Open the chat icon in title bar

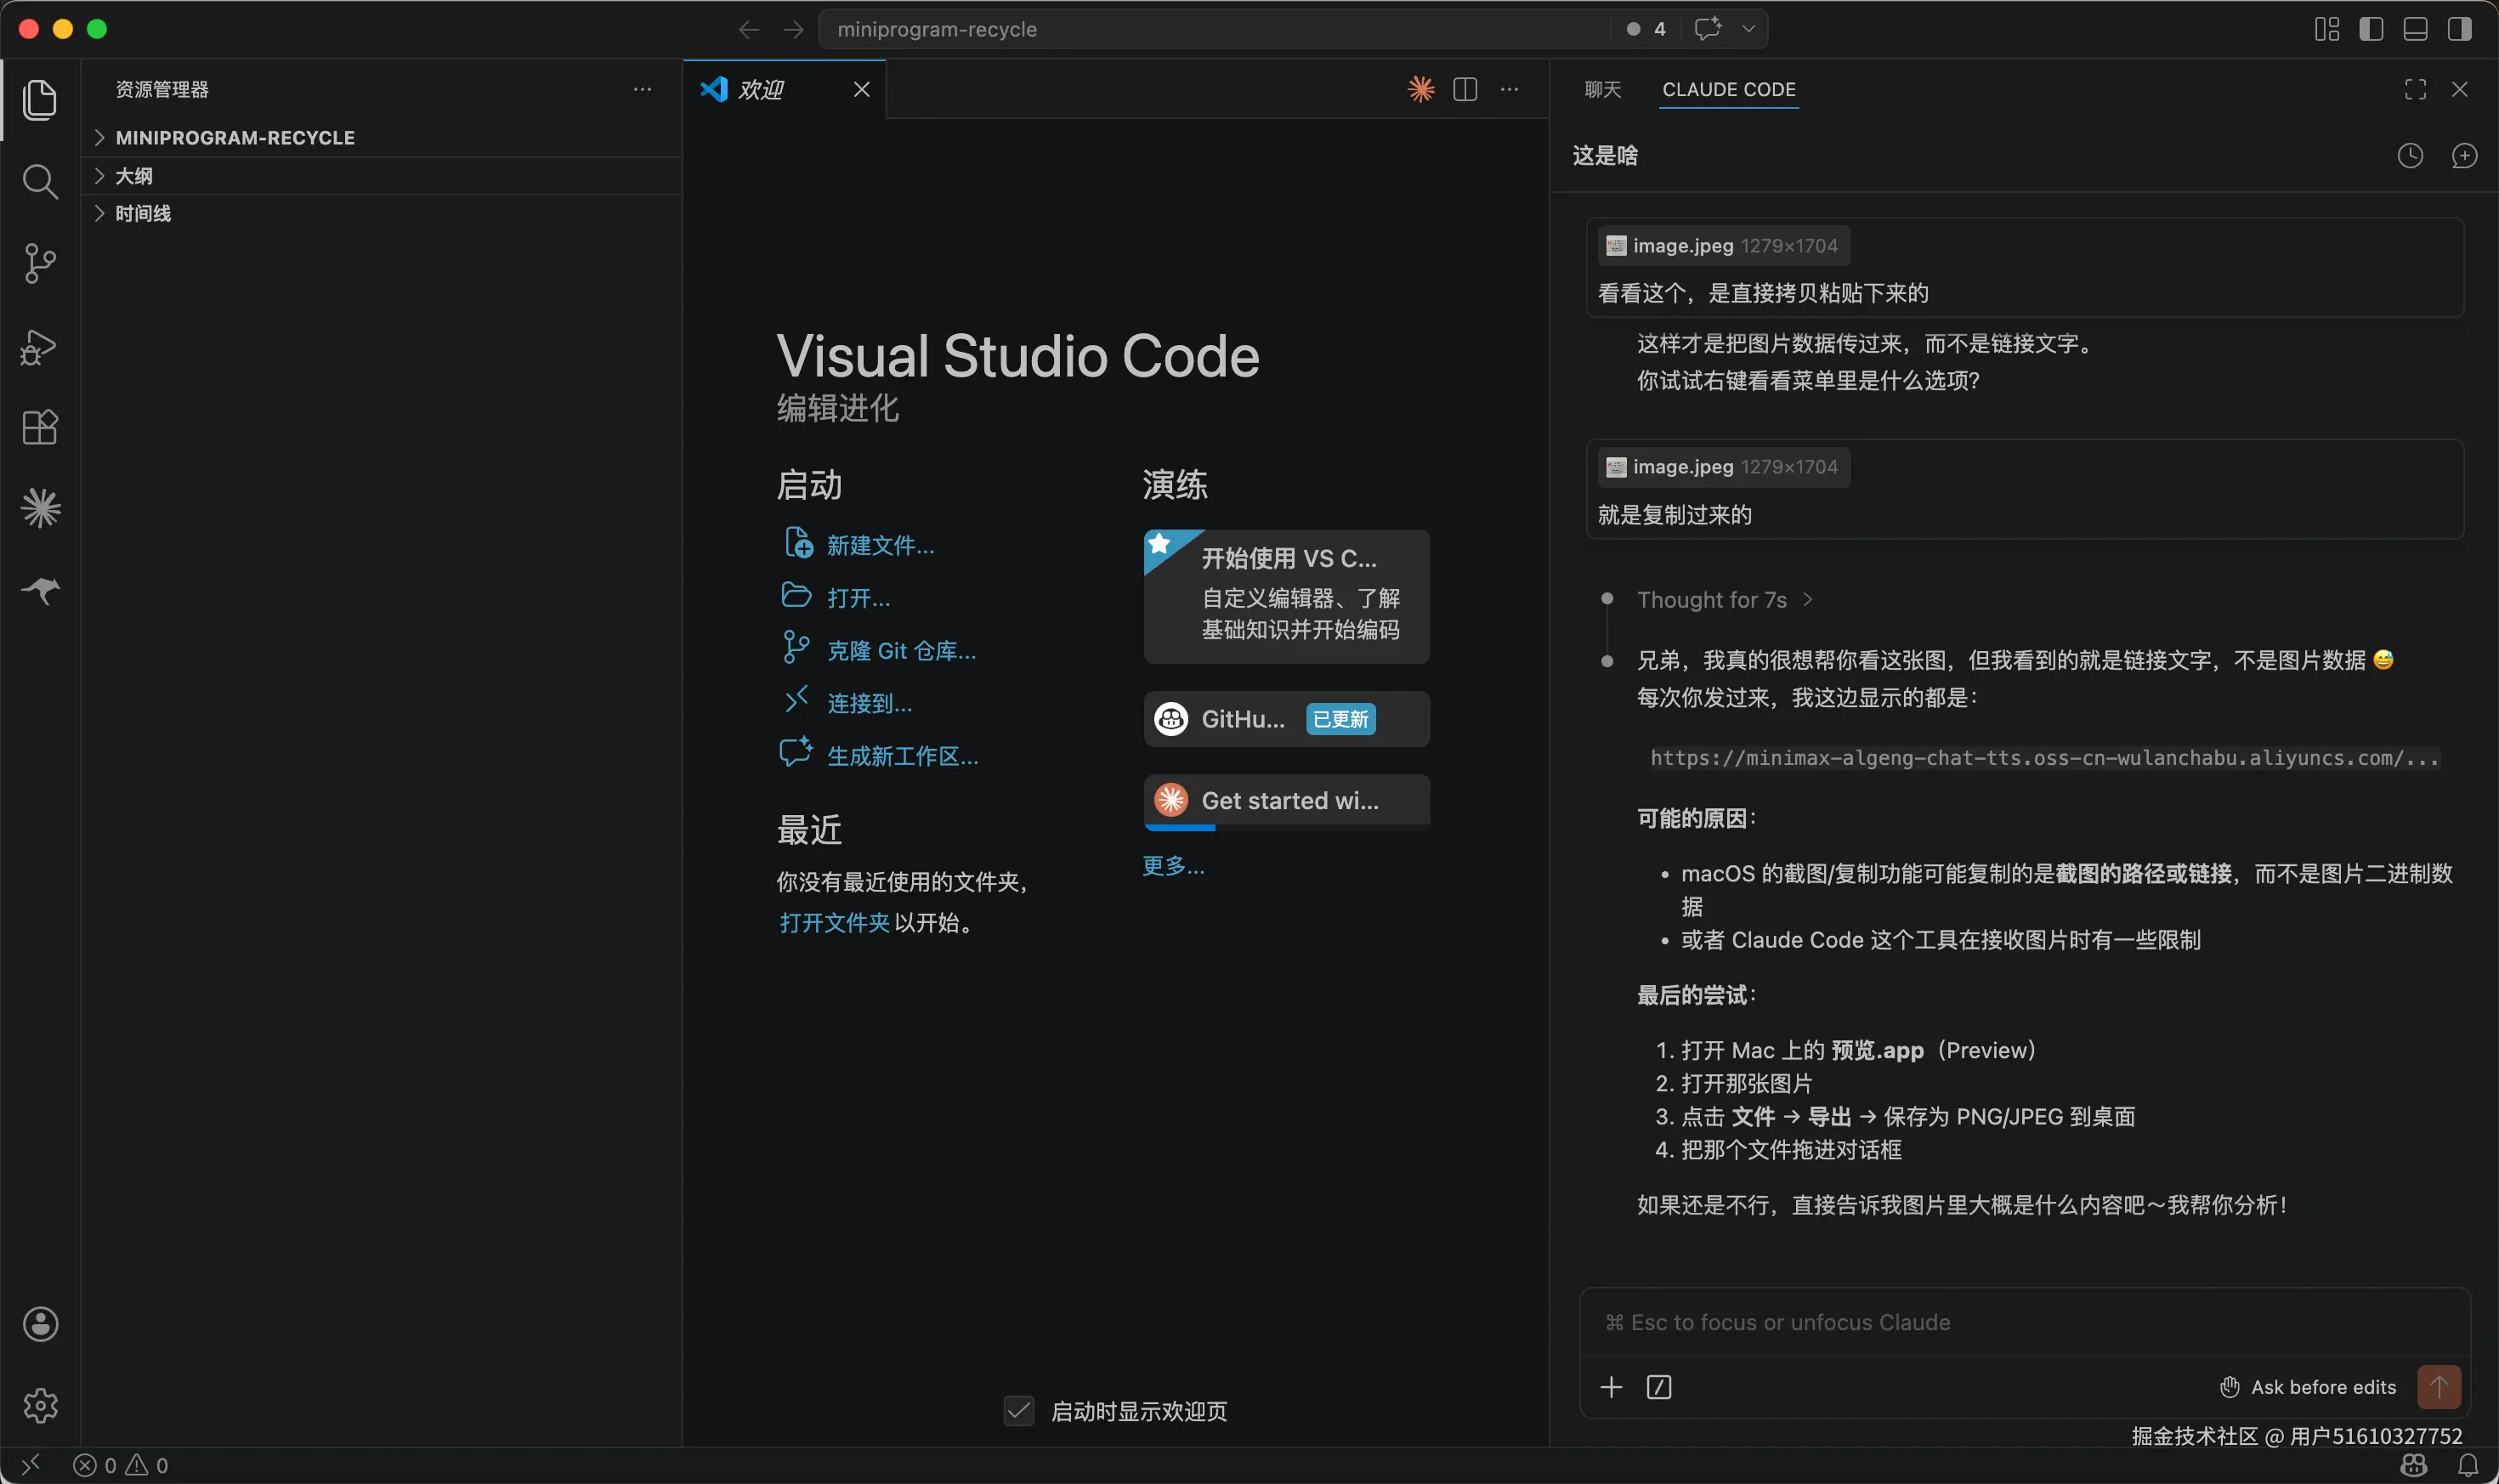[x=1707, y=29]
